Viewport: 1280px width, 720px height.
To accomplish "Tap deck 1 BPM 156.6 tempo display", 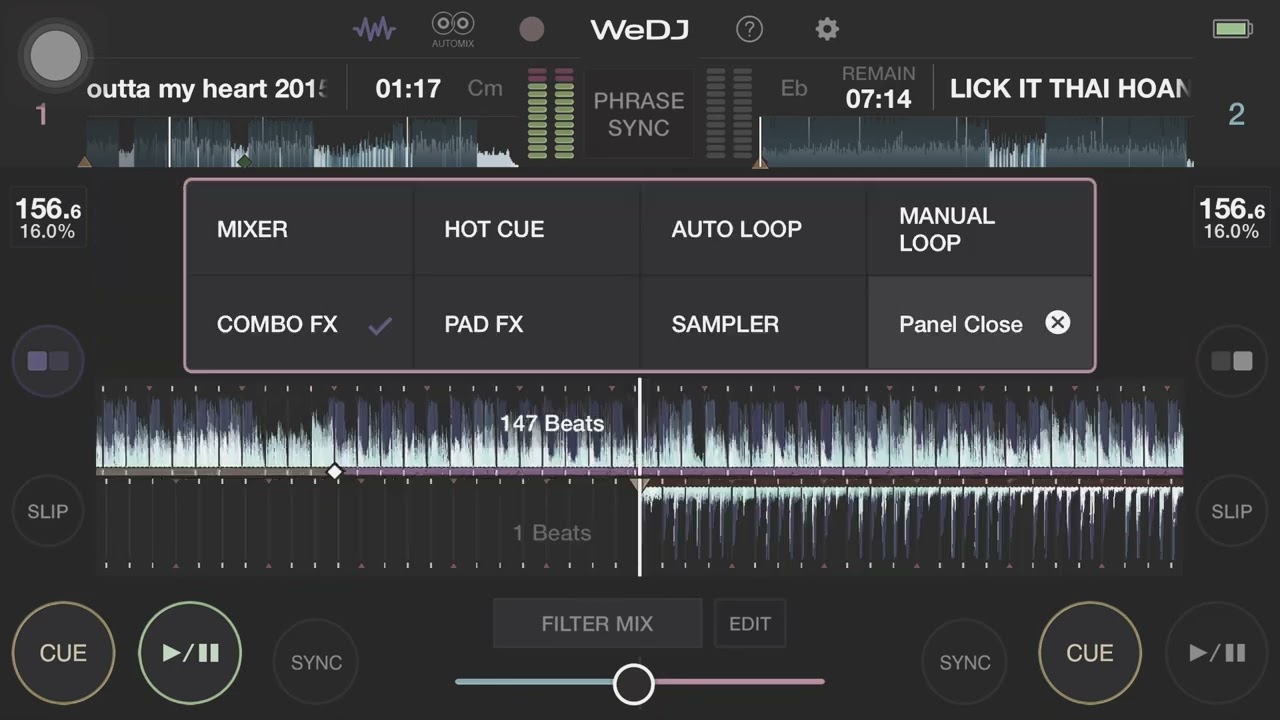I will click(48, 217).
